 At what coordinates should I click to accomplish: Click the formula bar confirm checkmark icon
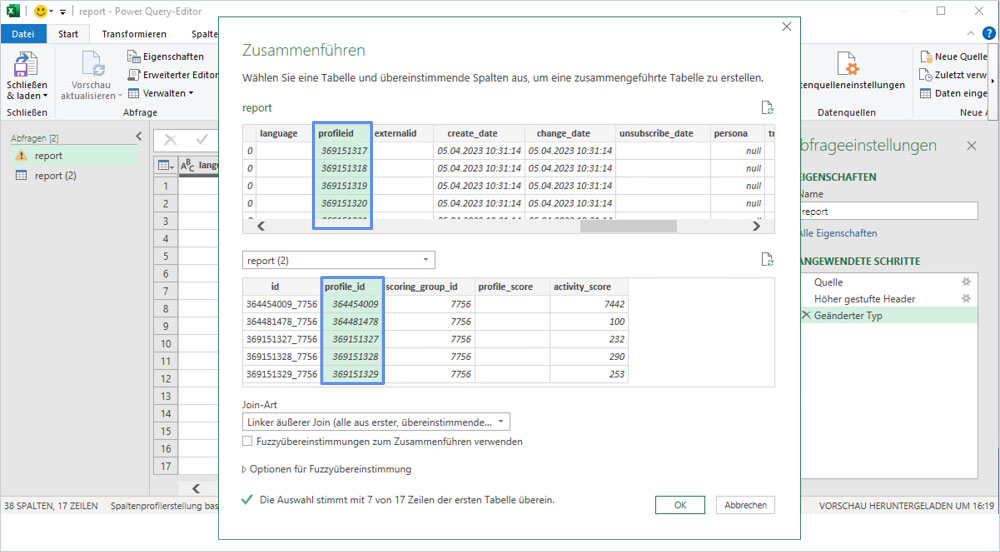pos(202,139)
